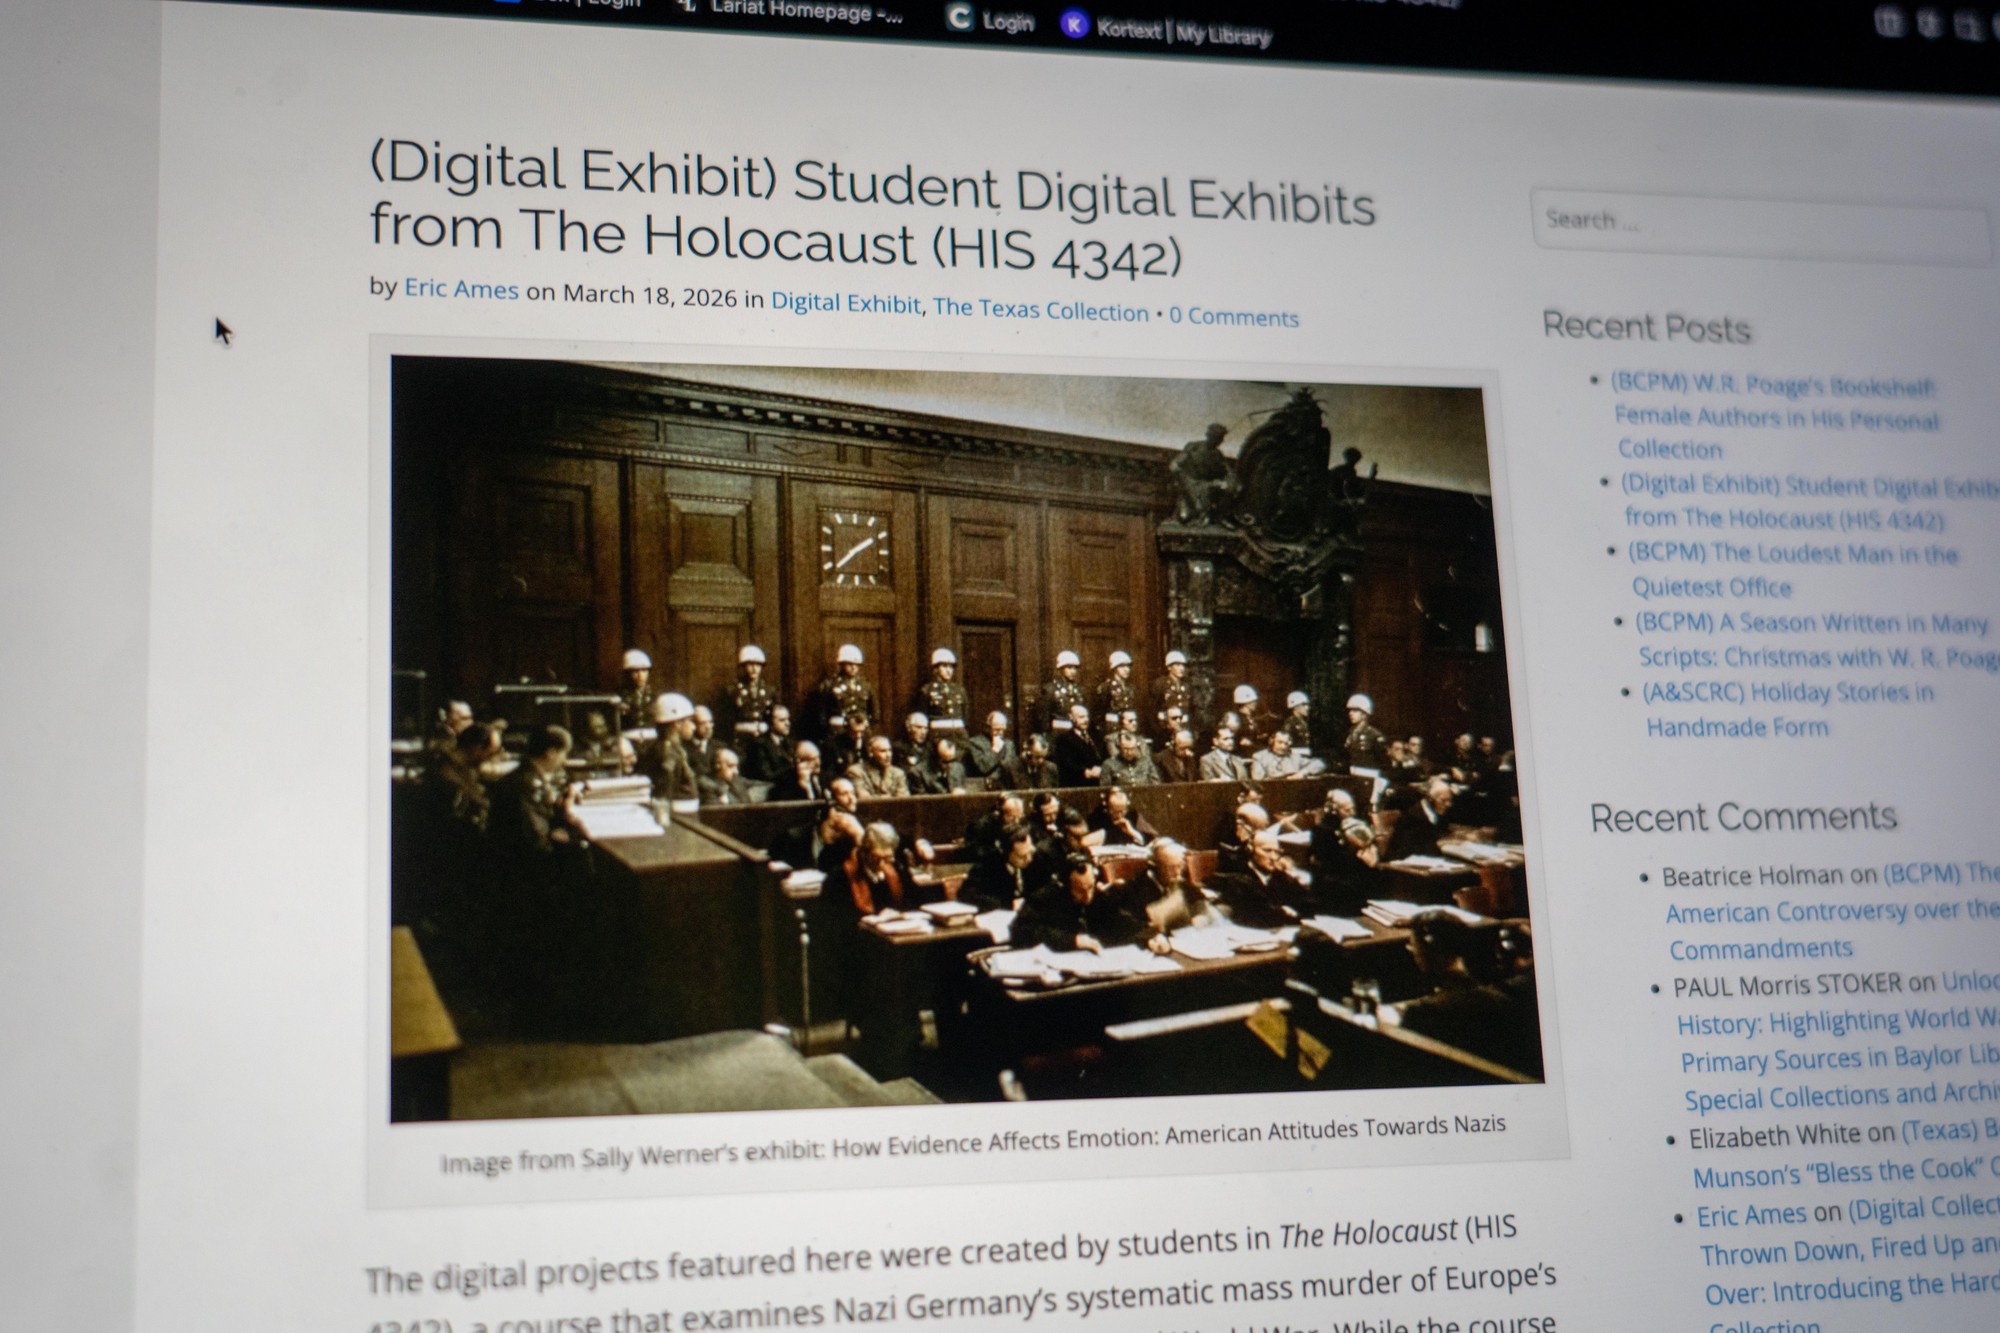Screen dimensions: 2000x1333
Task: Select the Lariat Homepage bookmark favicon
Action: click(687, 9)
